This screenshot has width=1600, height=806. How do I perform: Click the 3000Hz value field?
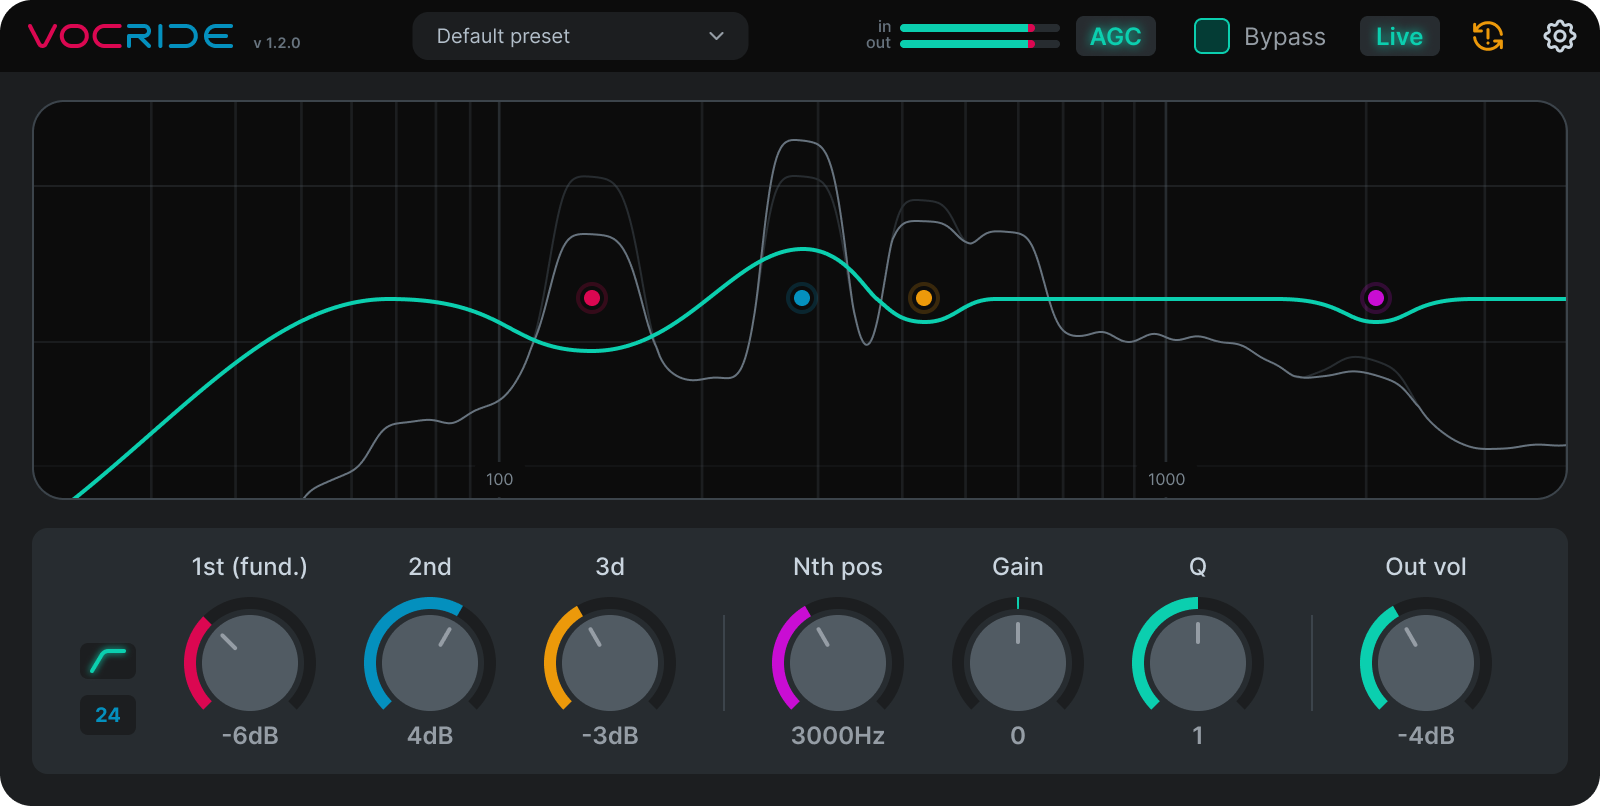click(838, 736)
